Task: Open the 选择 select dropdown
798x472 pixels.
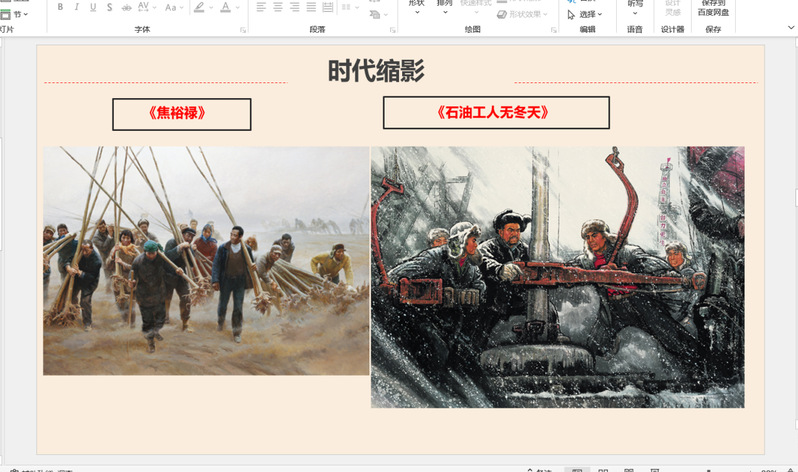Action: [x=585, y=14]
